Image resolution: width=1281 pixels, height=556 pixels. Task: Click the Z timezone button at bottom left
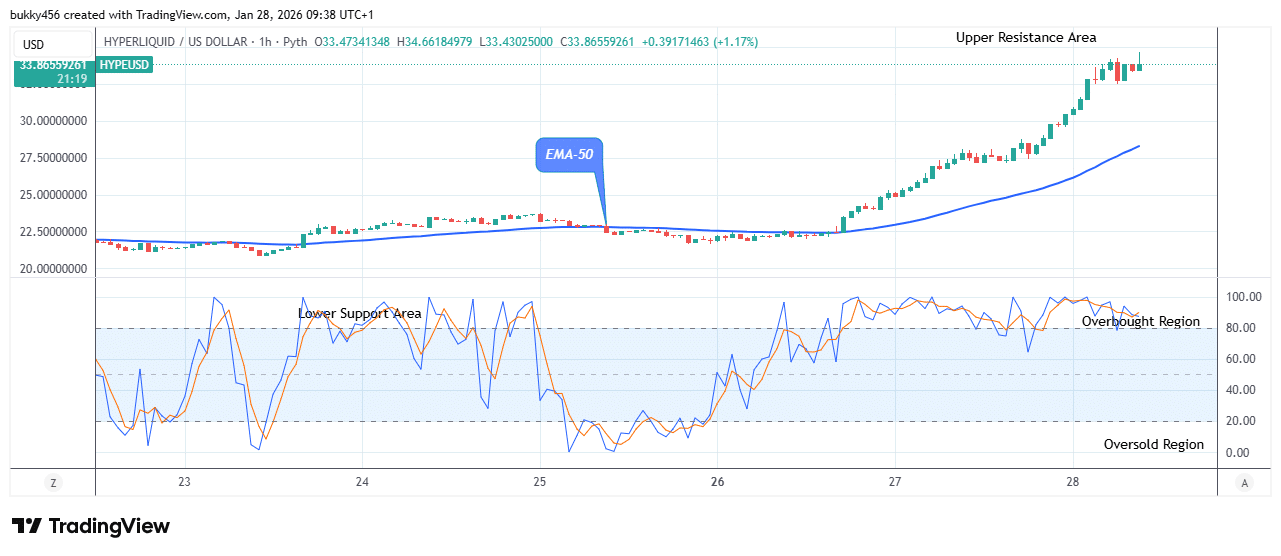click(x=53, y=483)
